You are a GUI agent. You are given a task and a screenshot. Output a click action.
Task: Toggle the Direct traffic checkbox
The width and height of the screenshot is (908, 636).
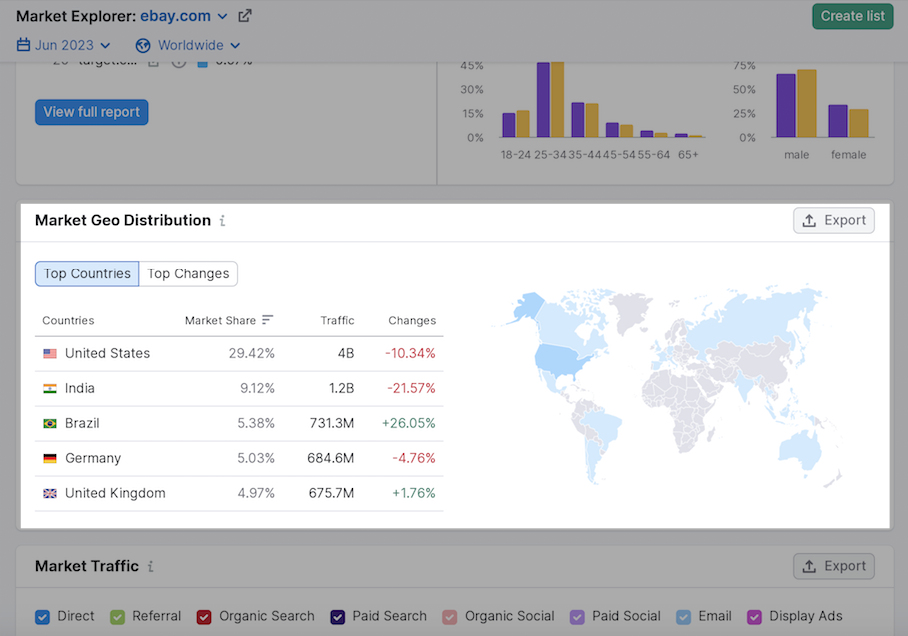pyautogui.click(x=42, y=617)
